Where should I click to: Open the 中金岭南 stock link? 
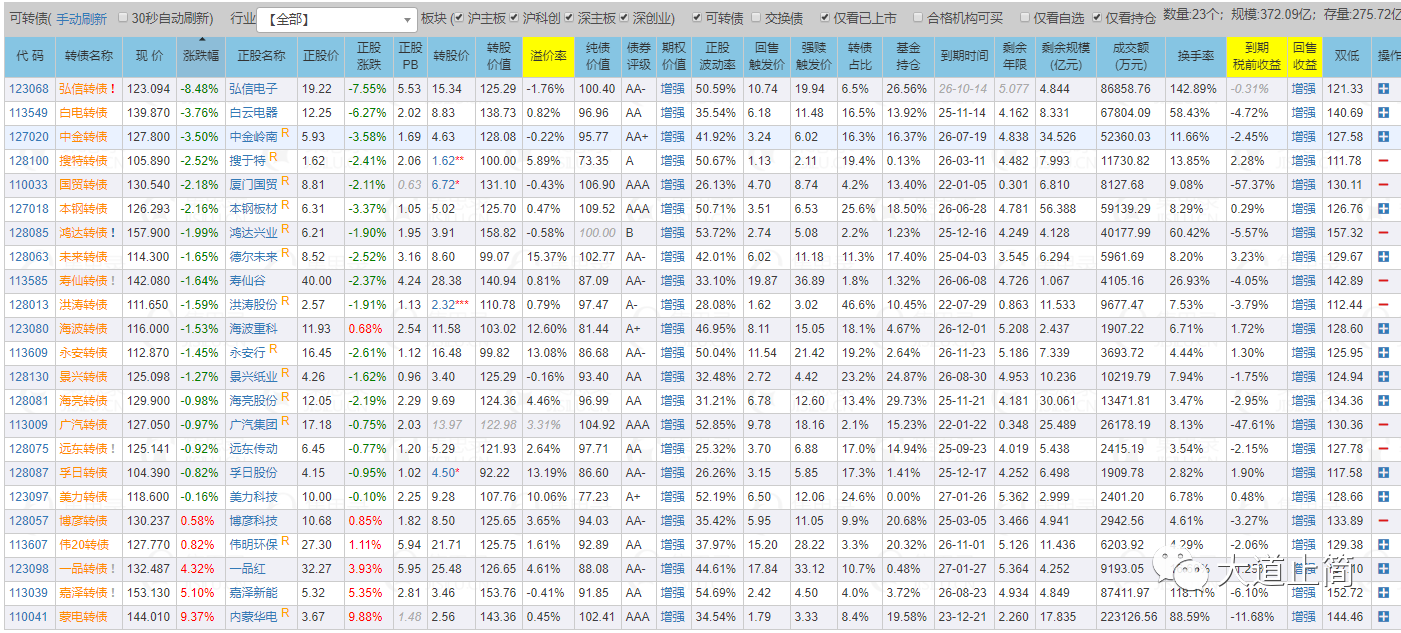[254, 137]
